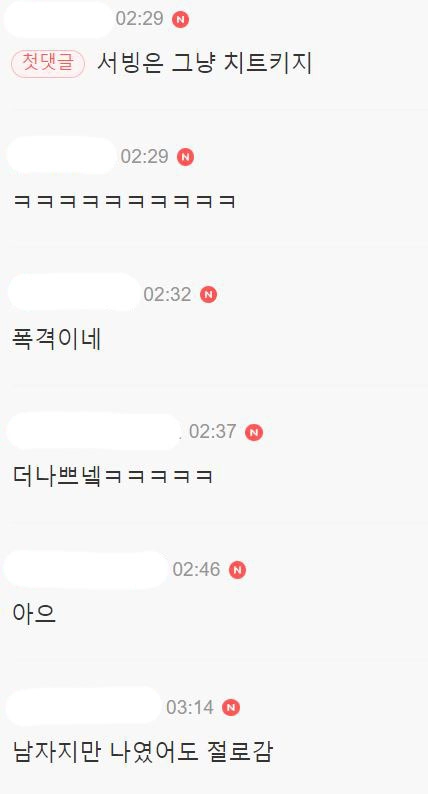Open the blurred nickname of the 03:14 commenter
Image resolution: width=428 pixels, height=794 pixels.
(84, 706)
